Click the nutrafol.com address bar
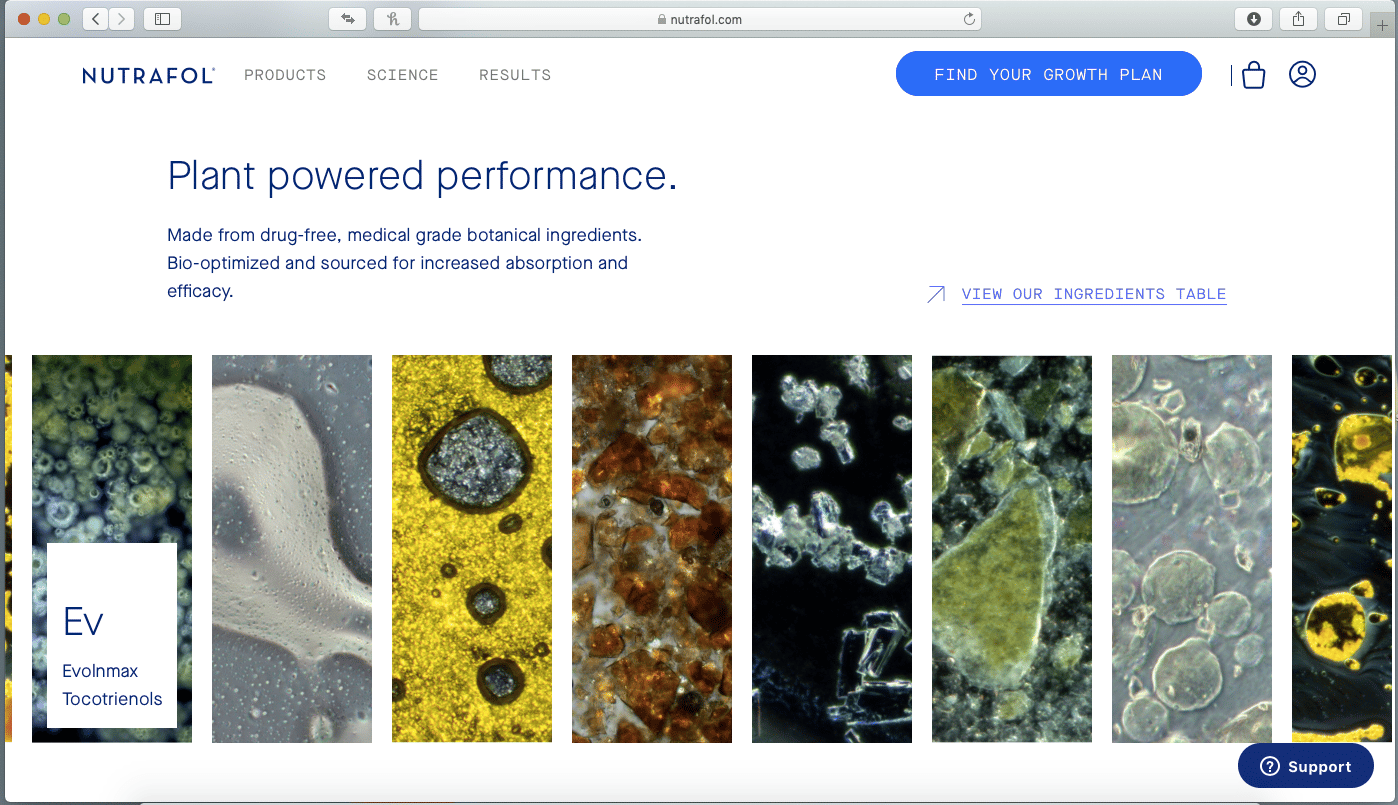This screenshot has height=805, width=1398. pos(699,19)
